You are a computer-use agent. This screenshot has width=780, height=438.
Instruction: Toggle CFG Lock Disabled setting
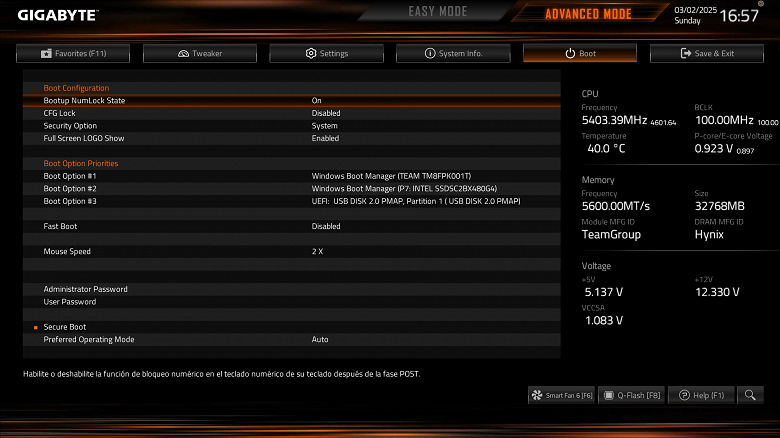[x=326, y=113]
